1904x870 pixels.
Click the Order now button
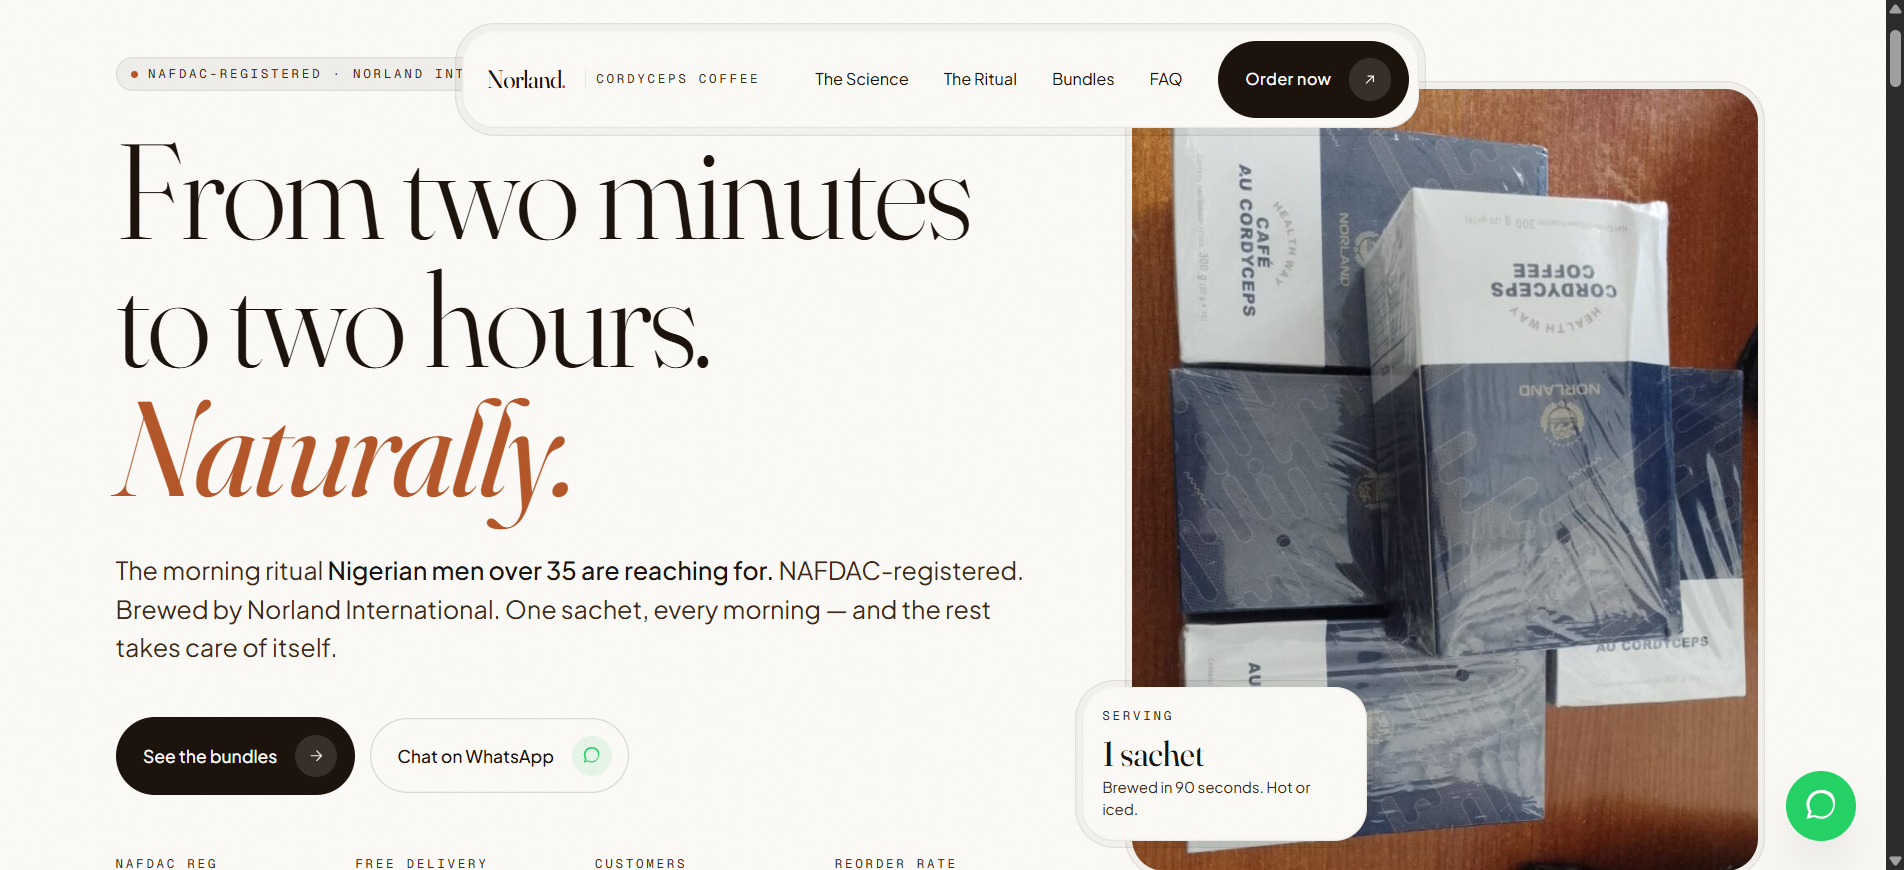tap(1313, 79)
